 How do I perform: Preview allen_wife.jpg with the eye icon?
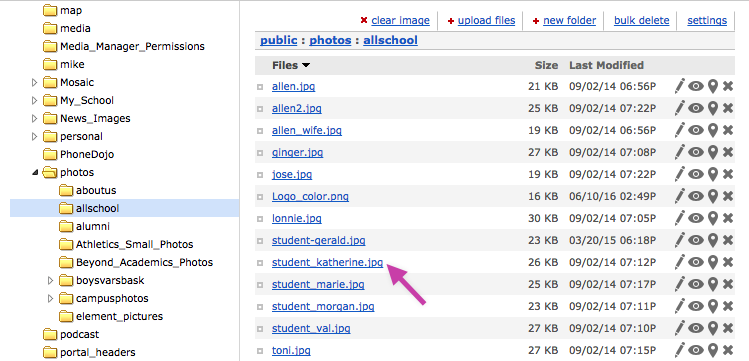[696, 130]
